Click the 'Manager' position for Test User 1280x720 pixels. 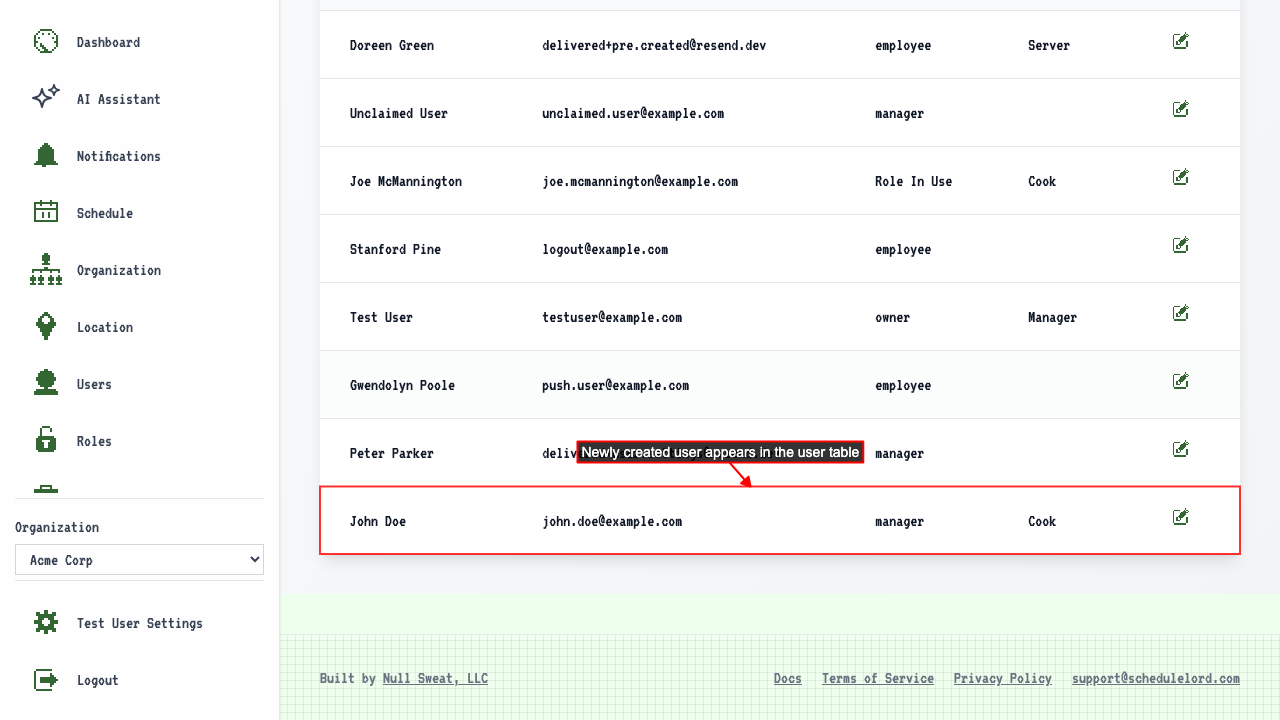pyautogui.click(x=1052, y=317)
